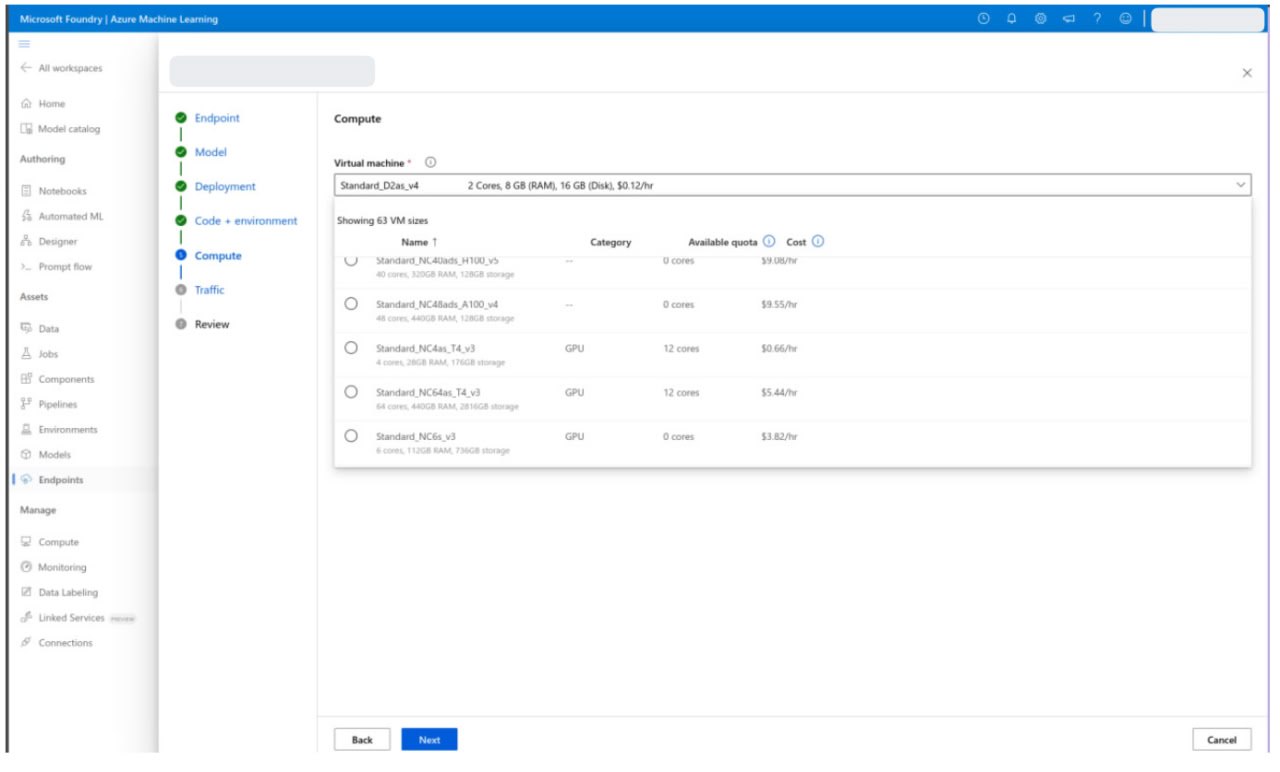Click the Prompt flow icon

[x=26, y=267]
